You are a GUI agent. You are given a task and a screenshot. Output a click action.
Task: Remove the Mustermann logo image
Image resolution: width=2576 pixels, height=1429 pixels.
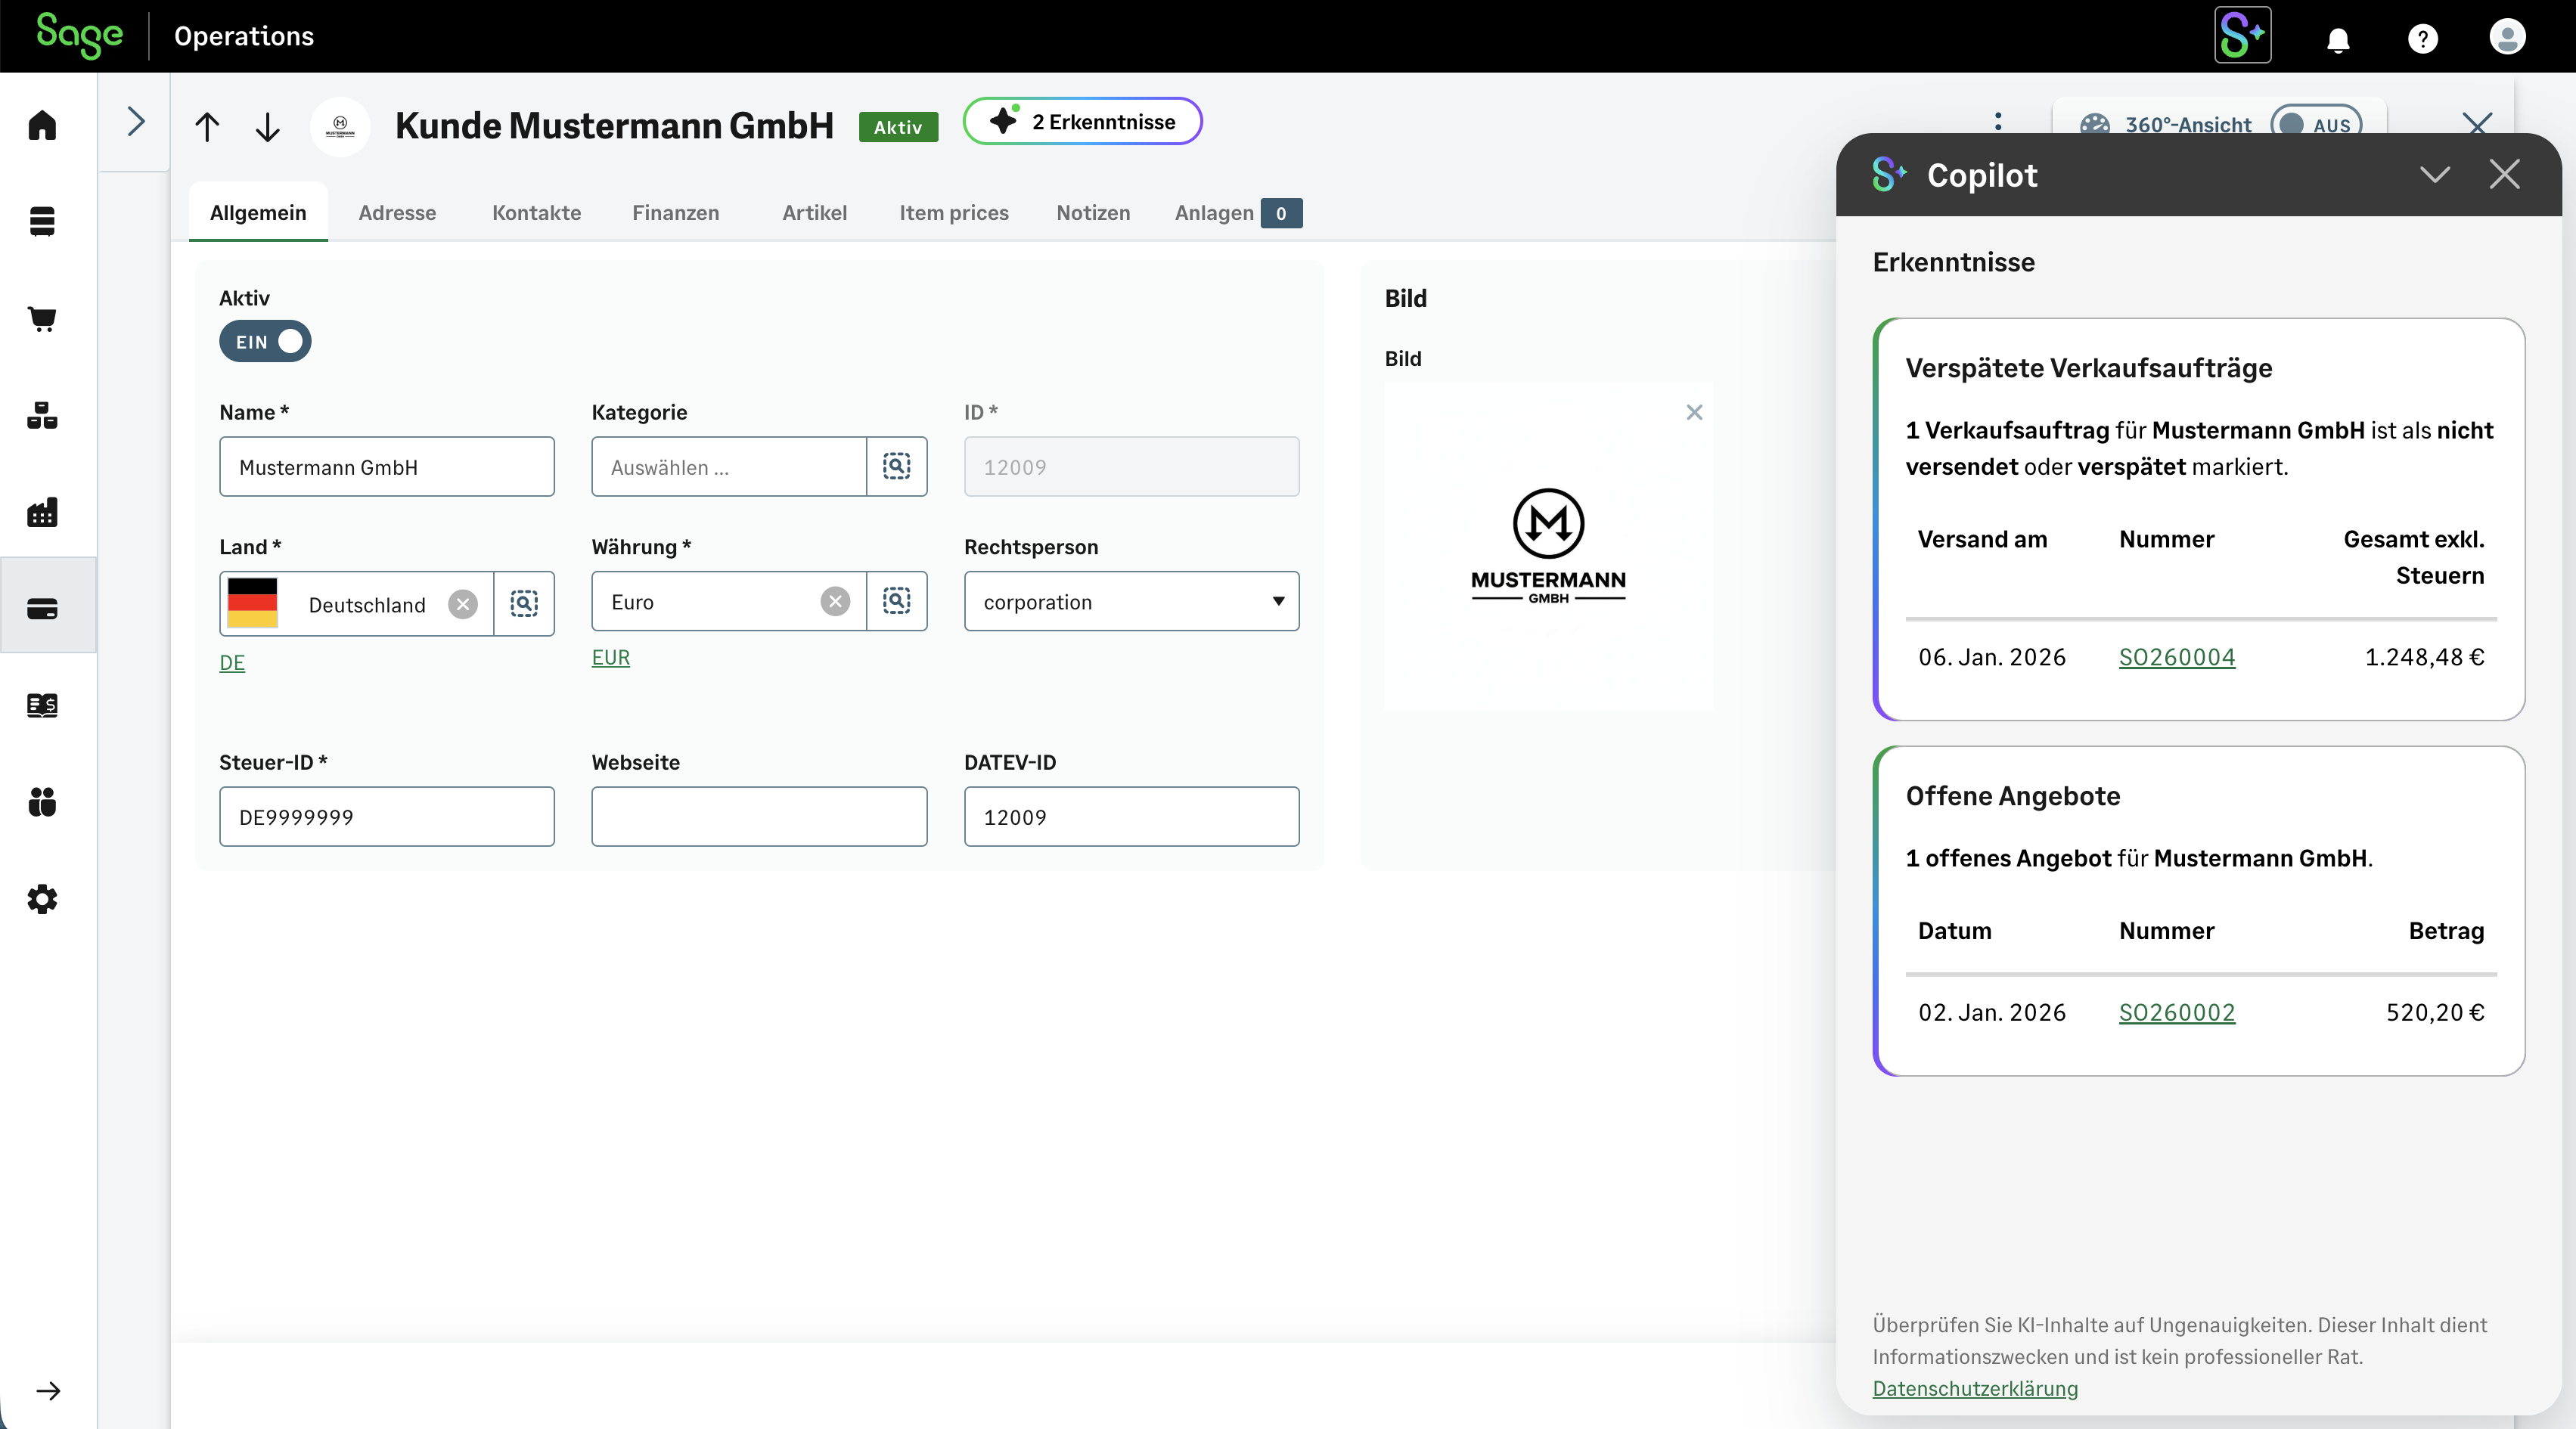(x=1693, y=412)
